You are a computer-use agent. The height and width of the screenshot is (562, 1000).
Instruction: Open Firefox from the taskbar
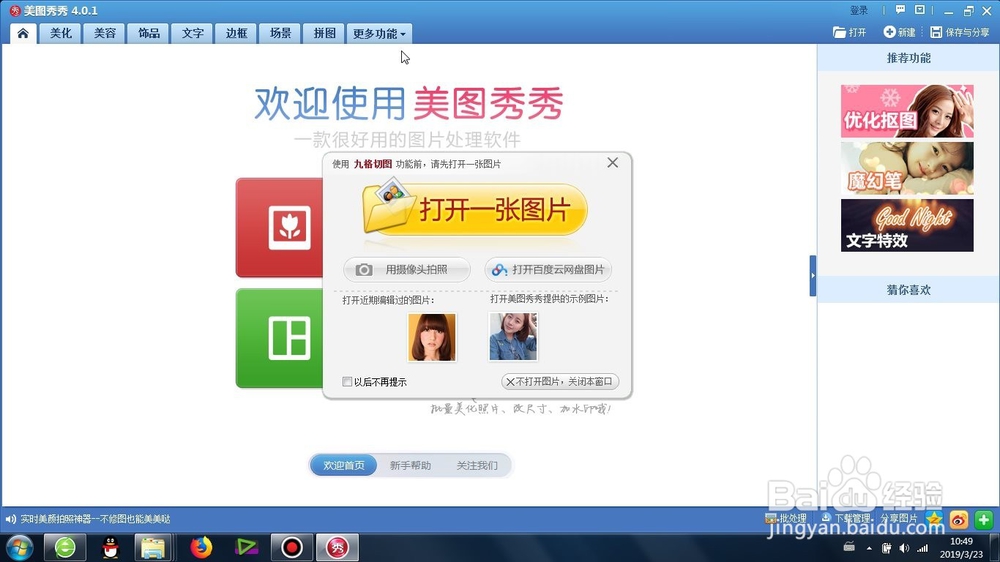(201, 547)
